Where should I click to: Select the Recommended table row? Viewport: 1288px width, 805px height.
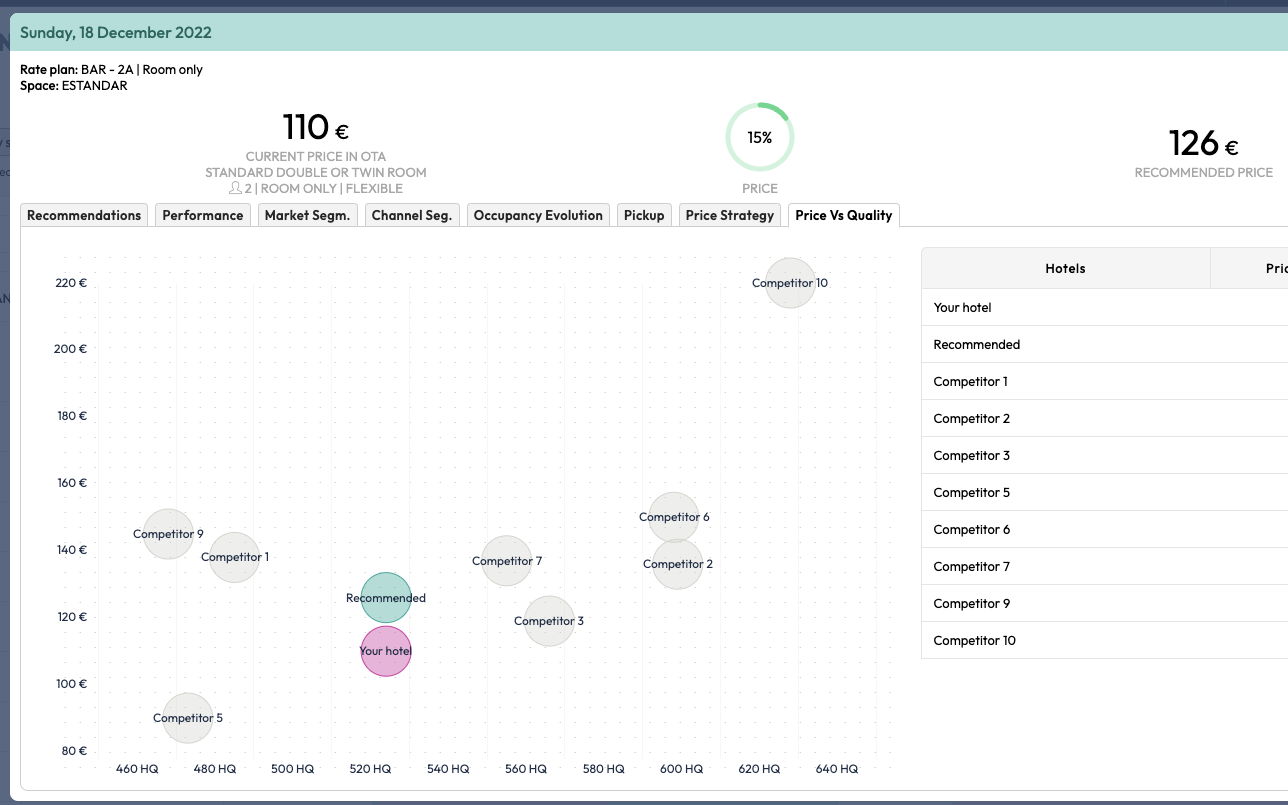point(1104,344)
